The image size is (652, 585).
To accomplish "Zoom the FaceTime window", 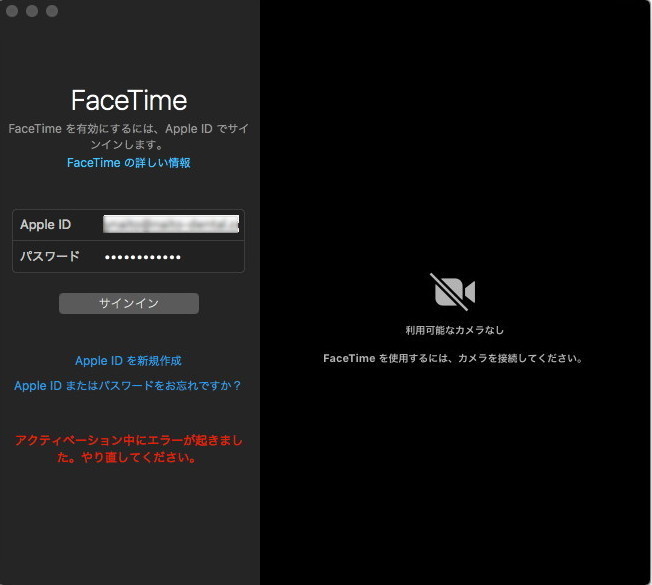I will (x=52, y=11).
